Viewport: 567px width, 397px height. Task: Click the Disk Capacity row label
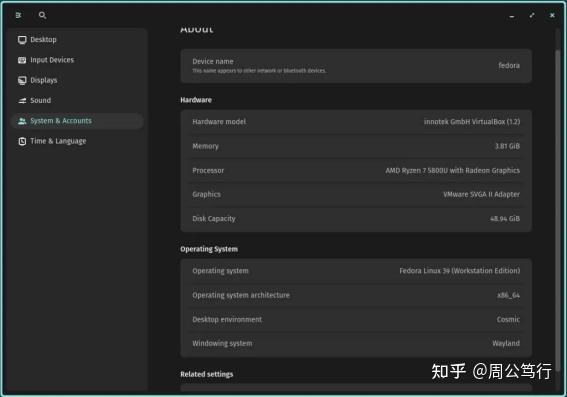pos(214,219)
